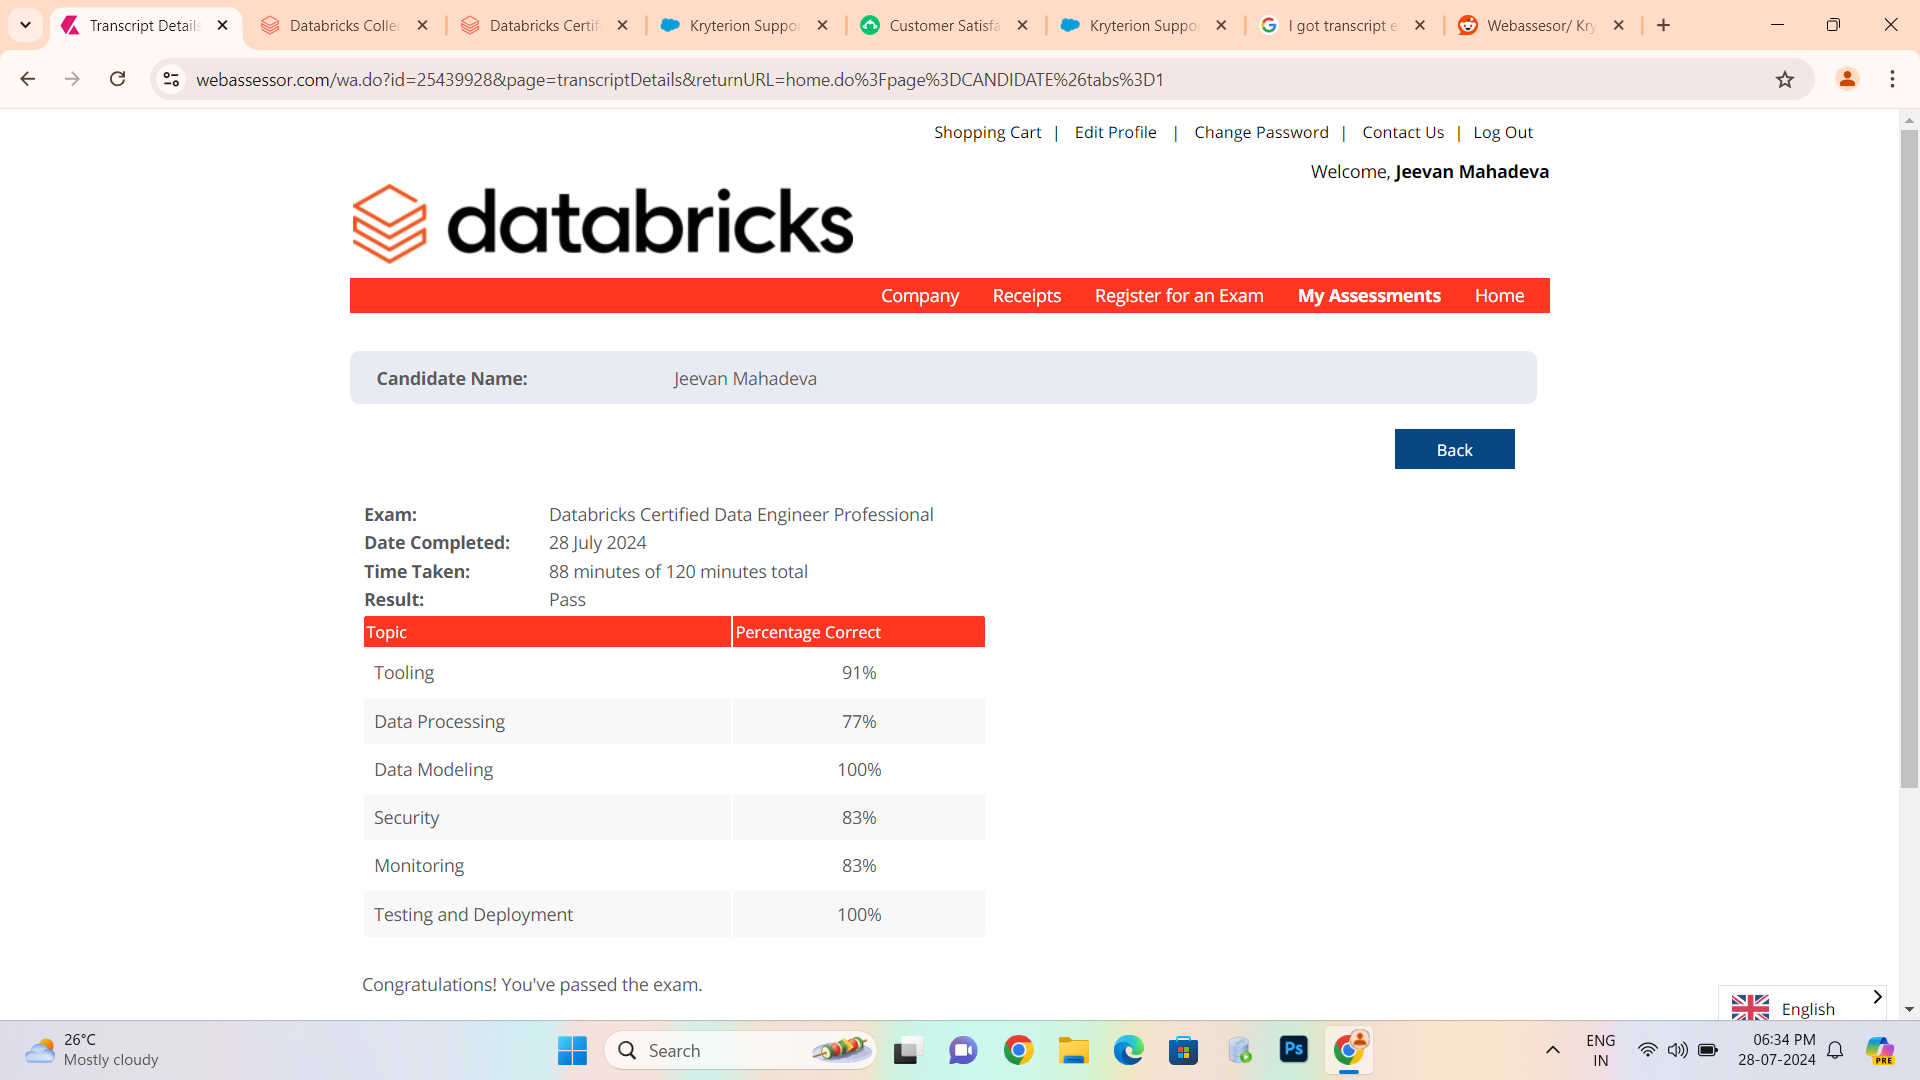Click the page vertical scrollbar
Image resolution: width=1920 pixels, height=1080 pixels.
click(1909, 460)
